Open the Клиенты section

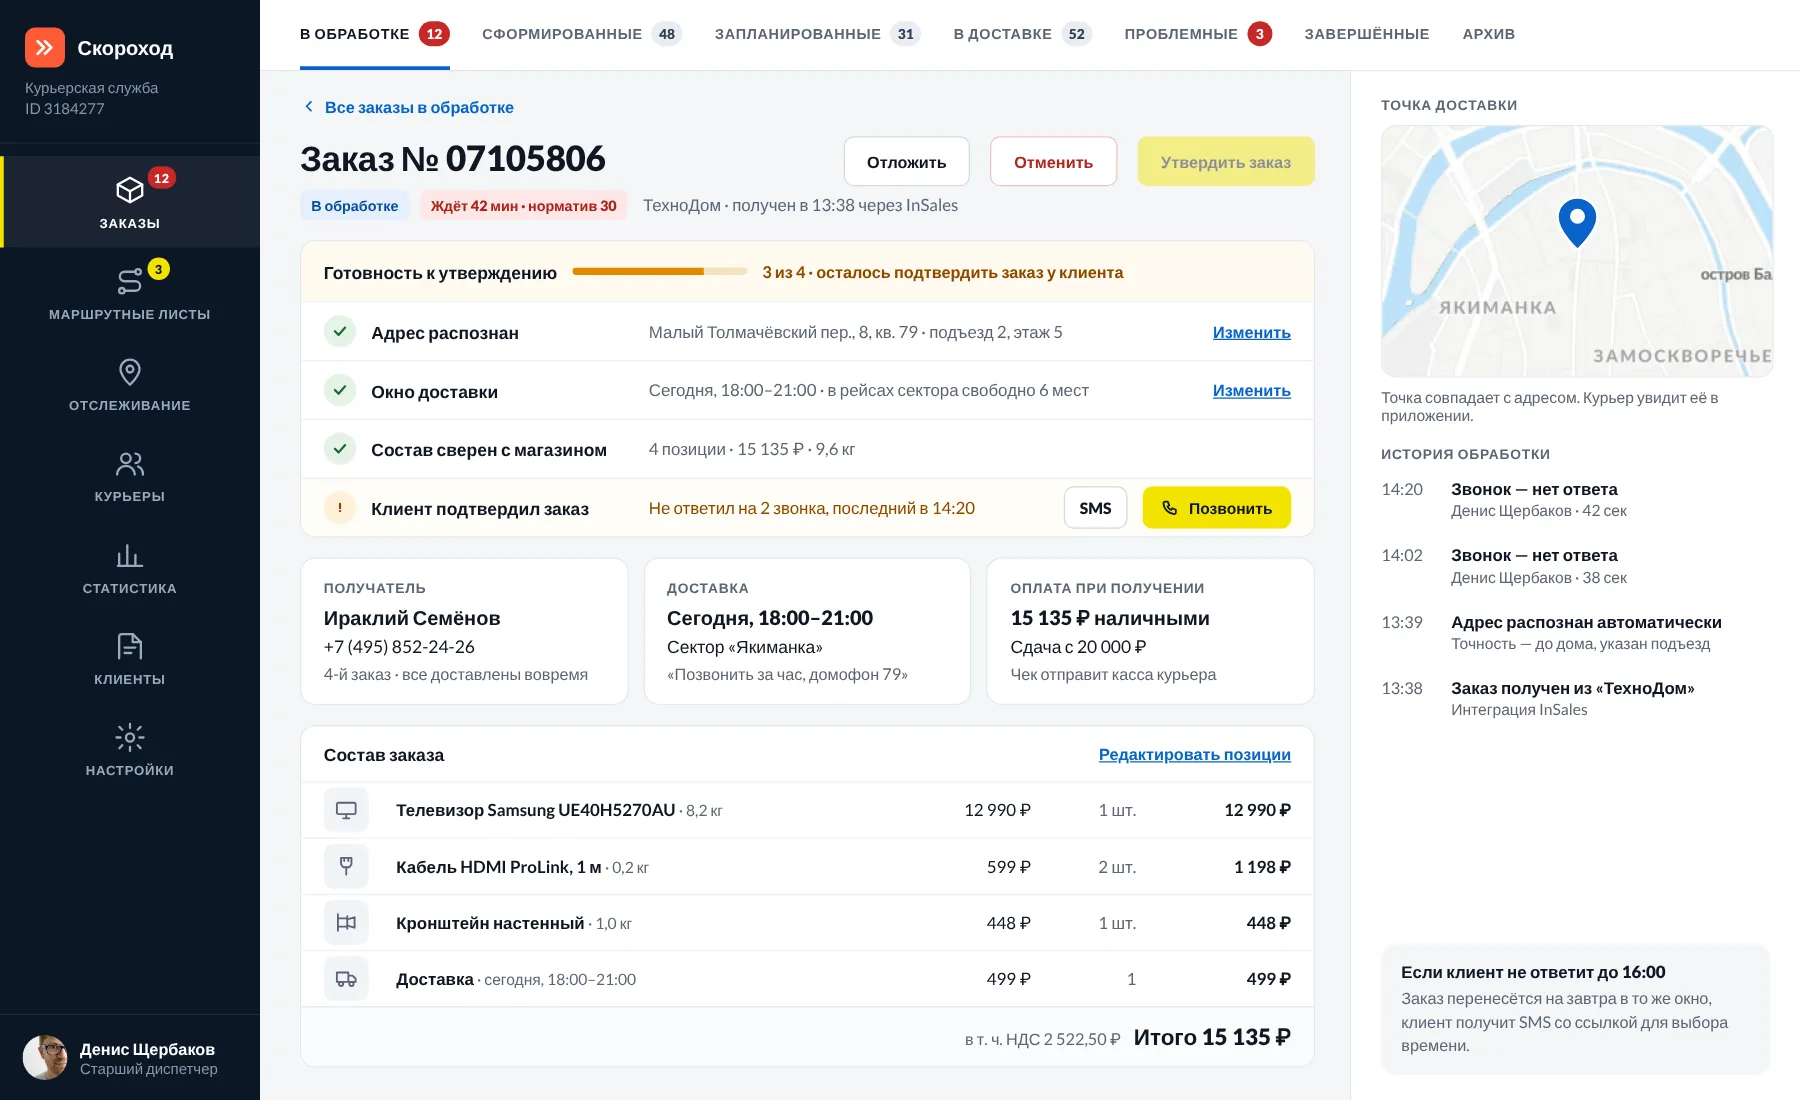click(130, 659)
